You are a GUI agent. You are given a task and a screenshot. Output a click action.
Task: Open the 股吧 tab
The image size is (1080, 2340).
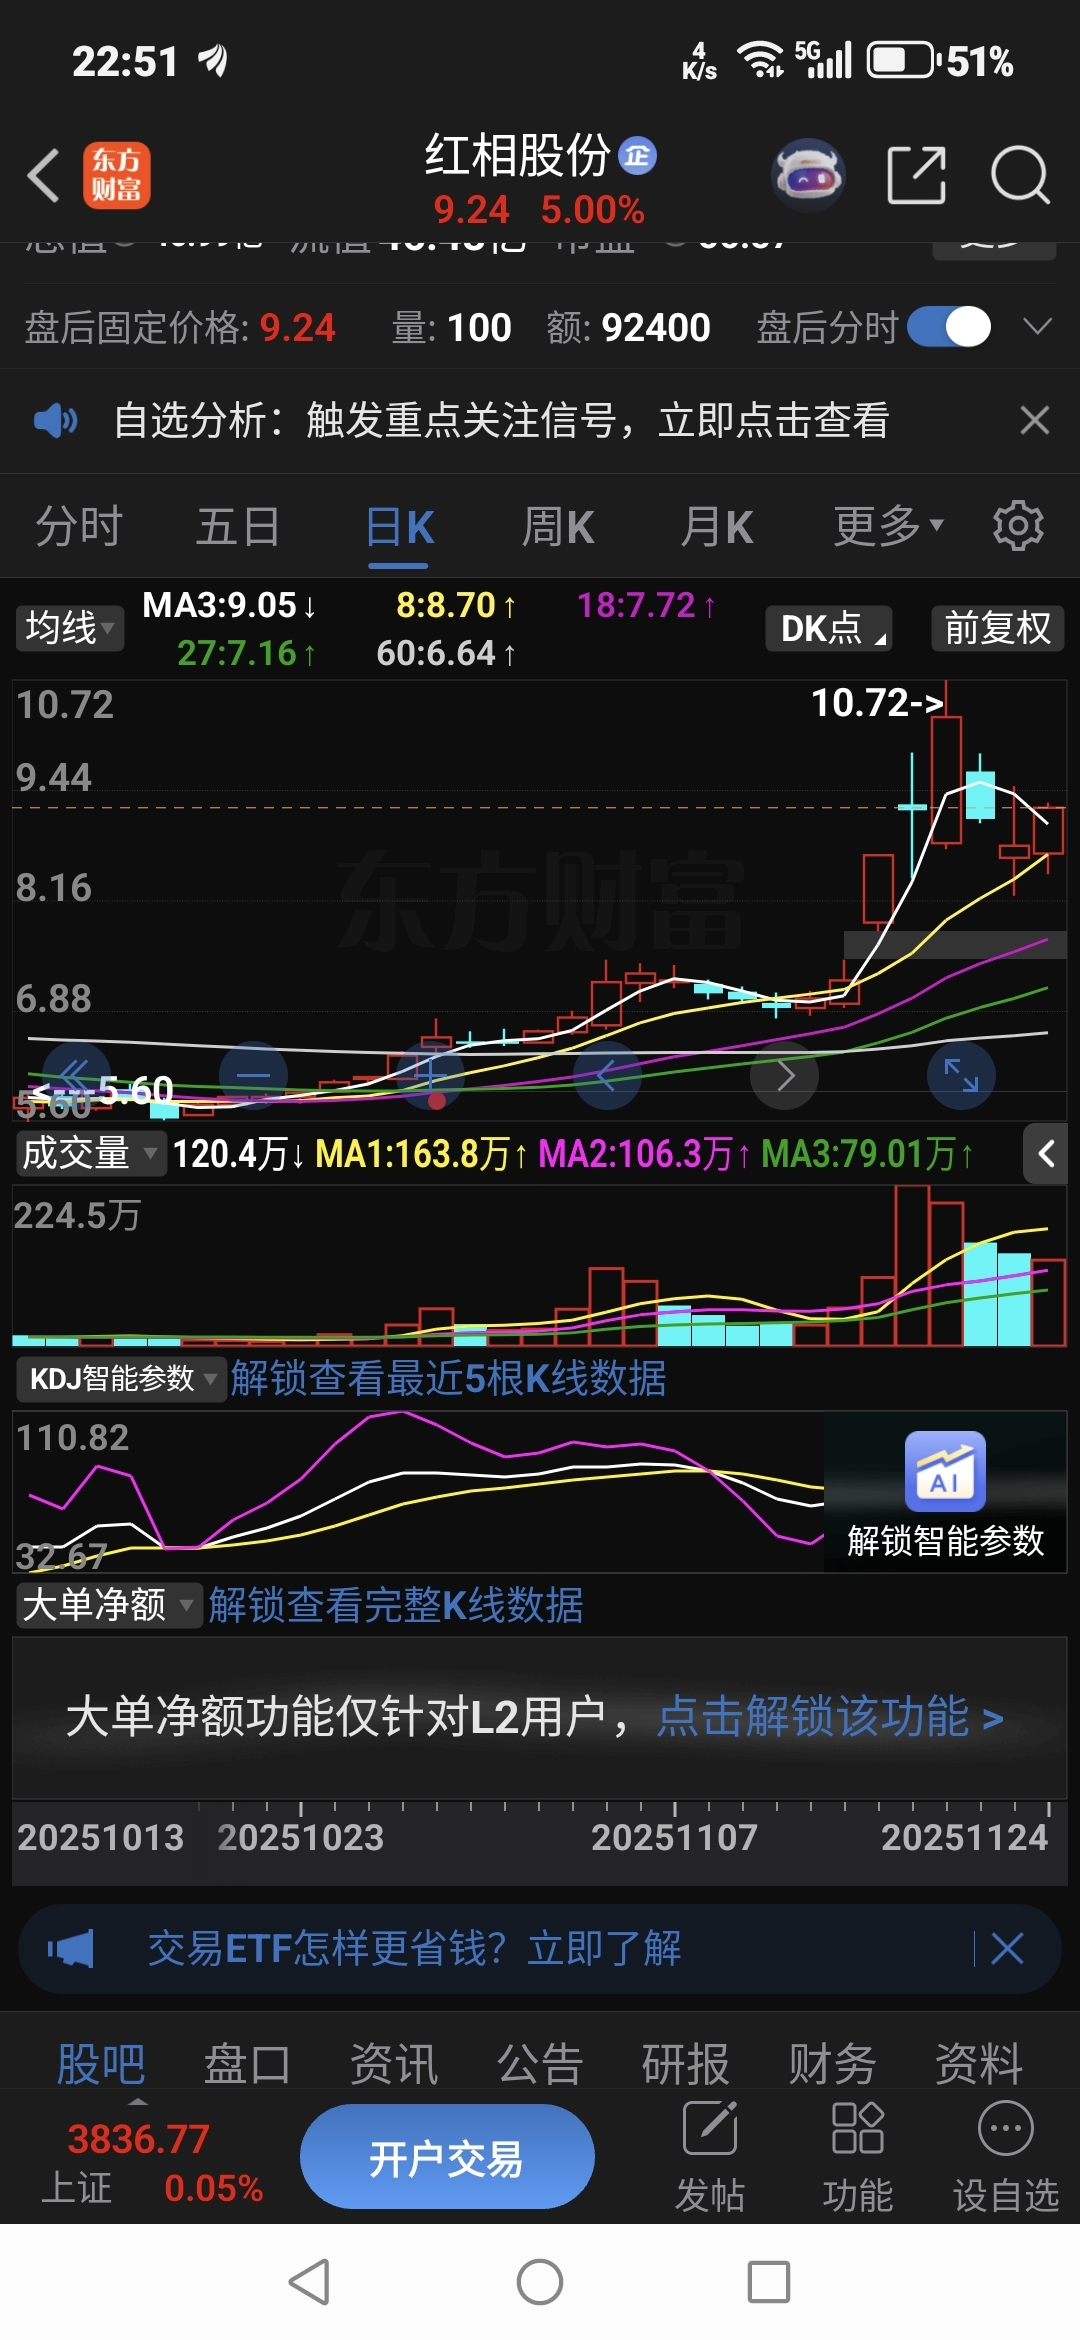[101, 2064]
